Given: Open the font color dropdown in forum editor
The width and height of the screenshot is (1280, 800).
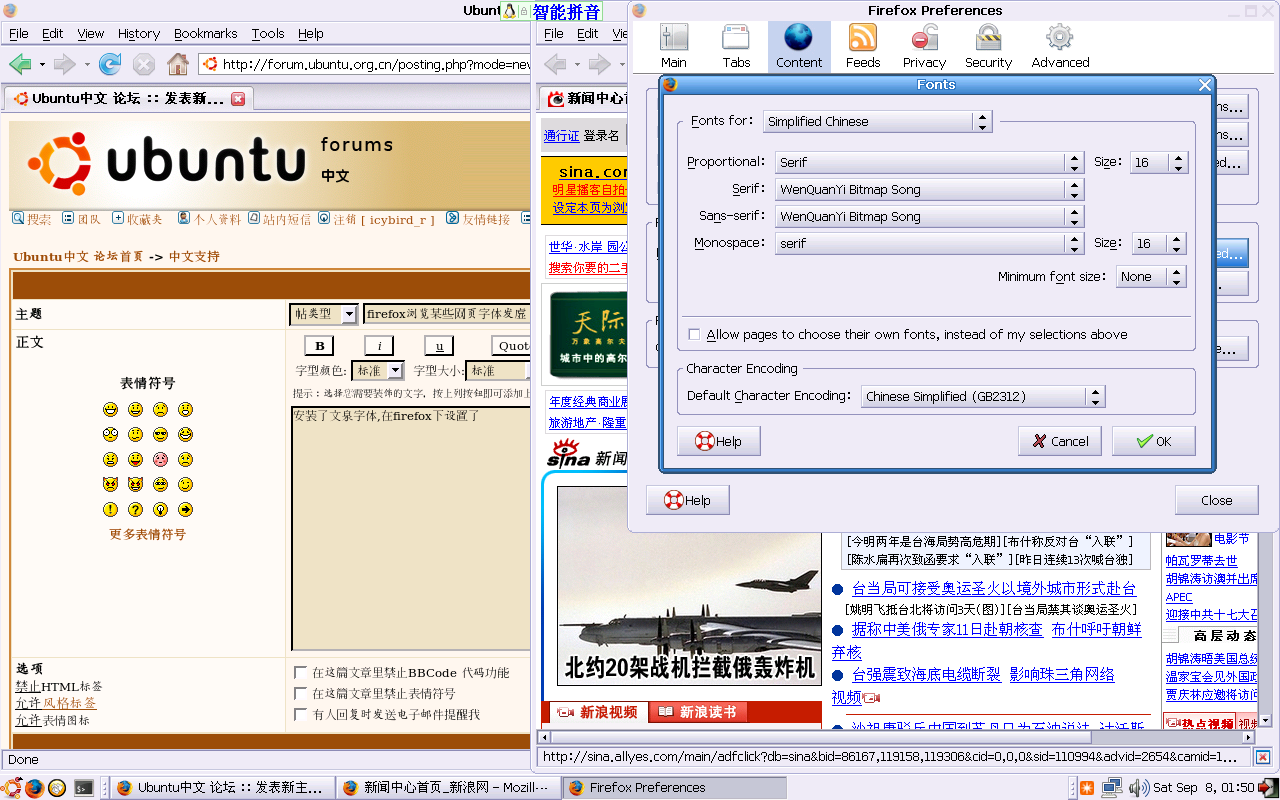Looking at the screenshot, I should pos(377,371).
